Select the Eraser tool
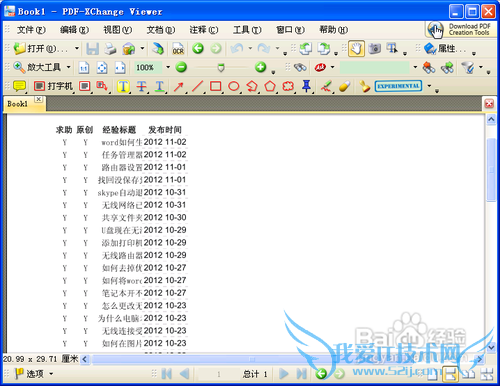This screenshot has height=386, width=500. tap(344, 86)
